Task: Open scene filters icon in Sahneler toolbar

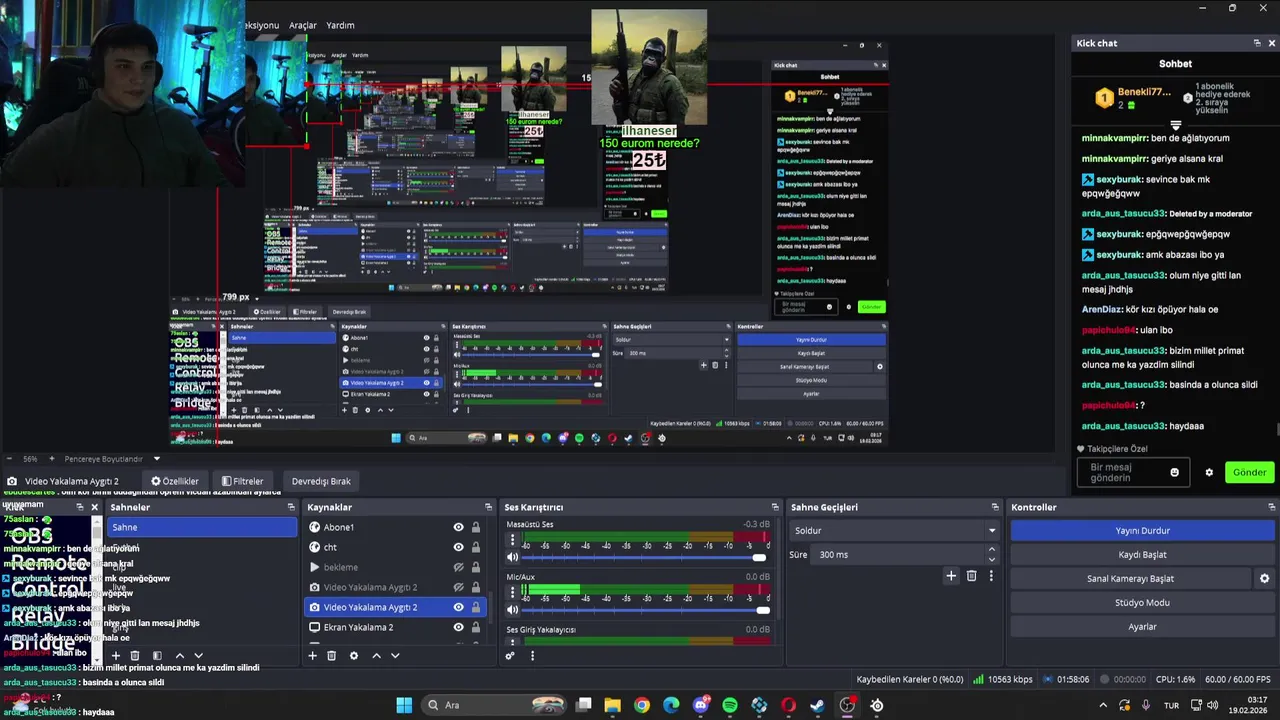Action: pyautogui.click(x=156, y=656)
